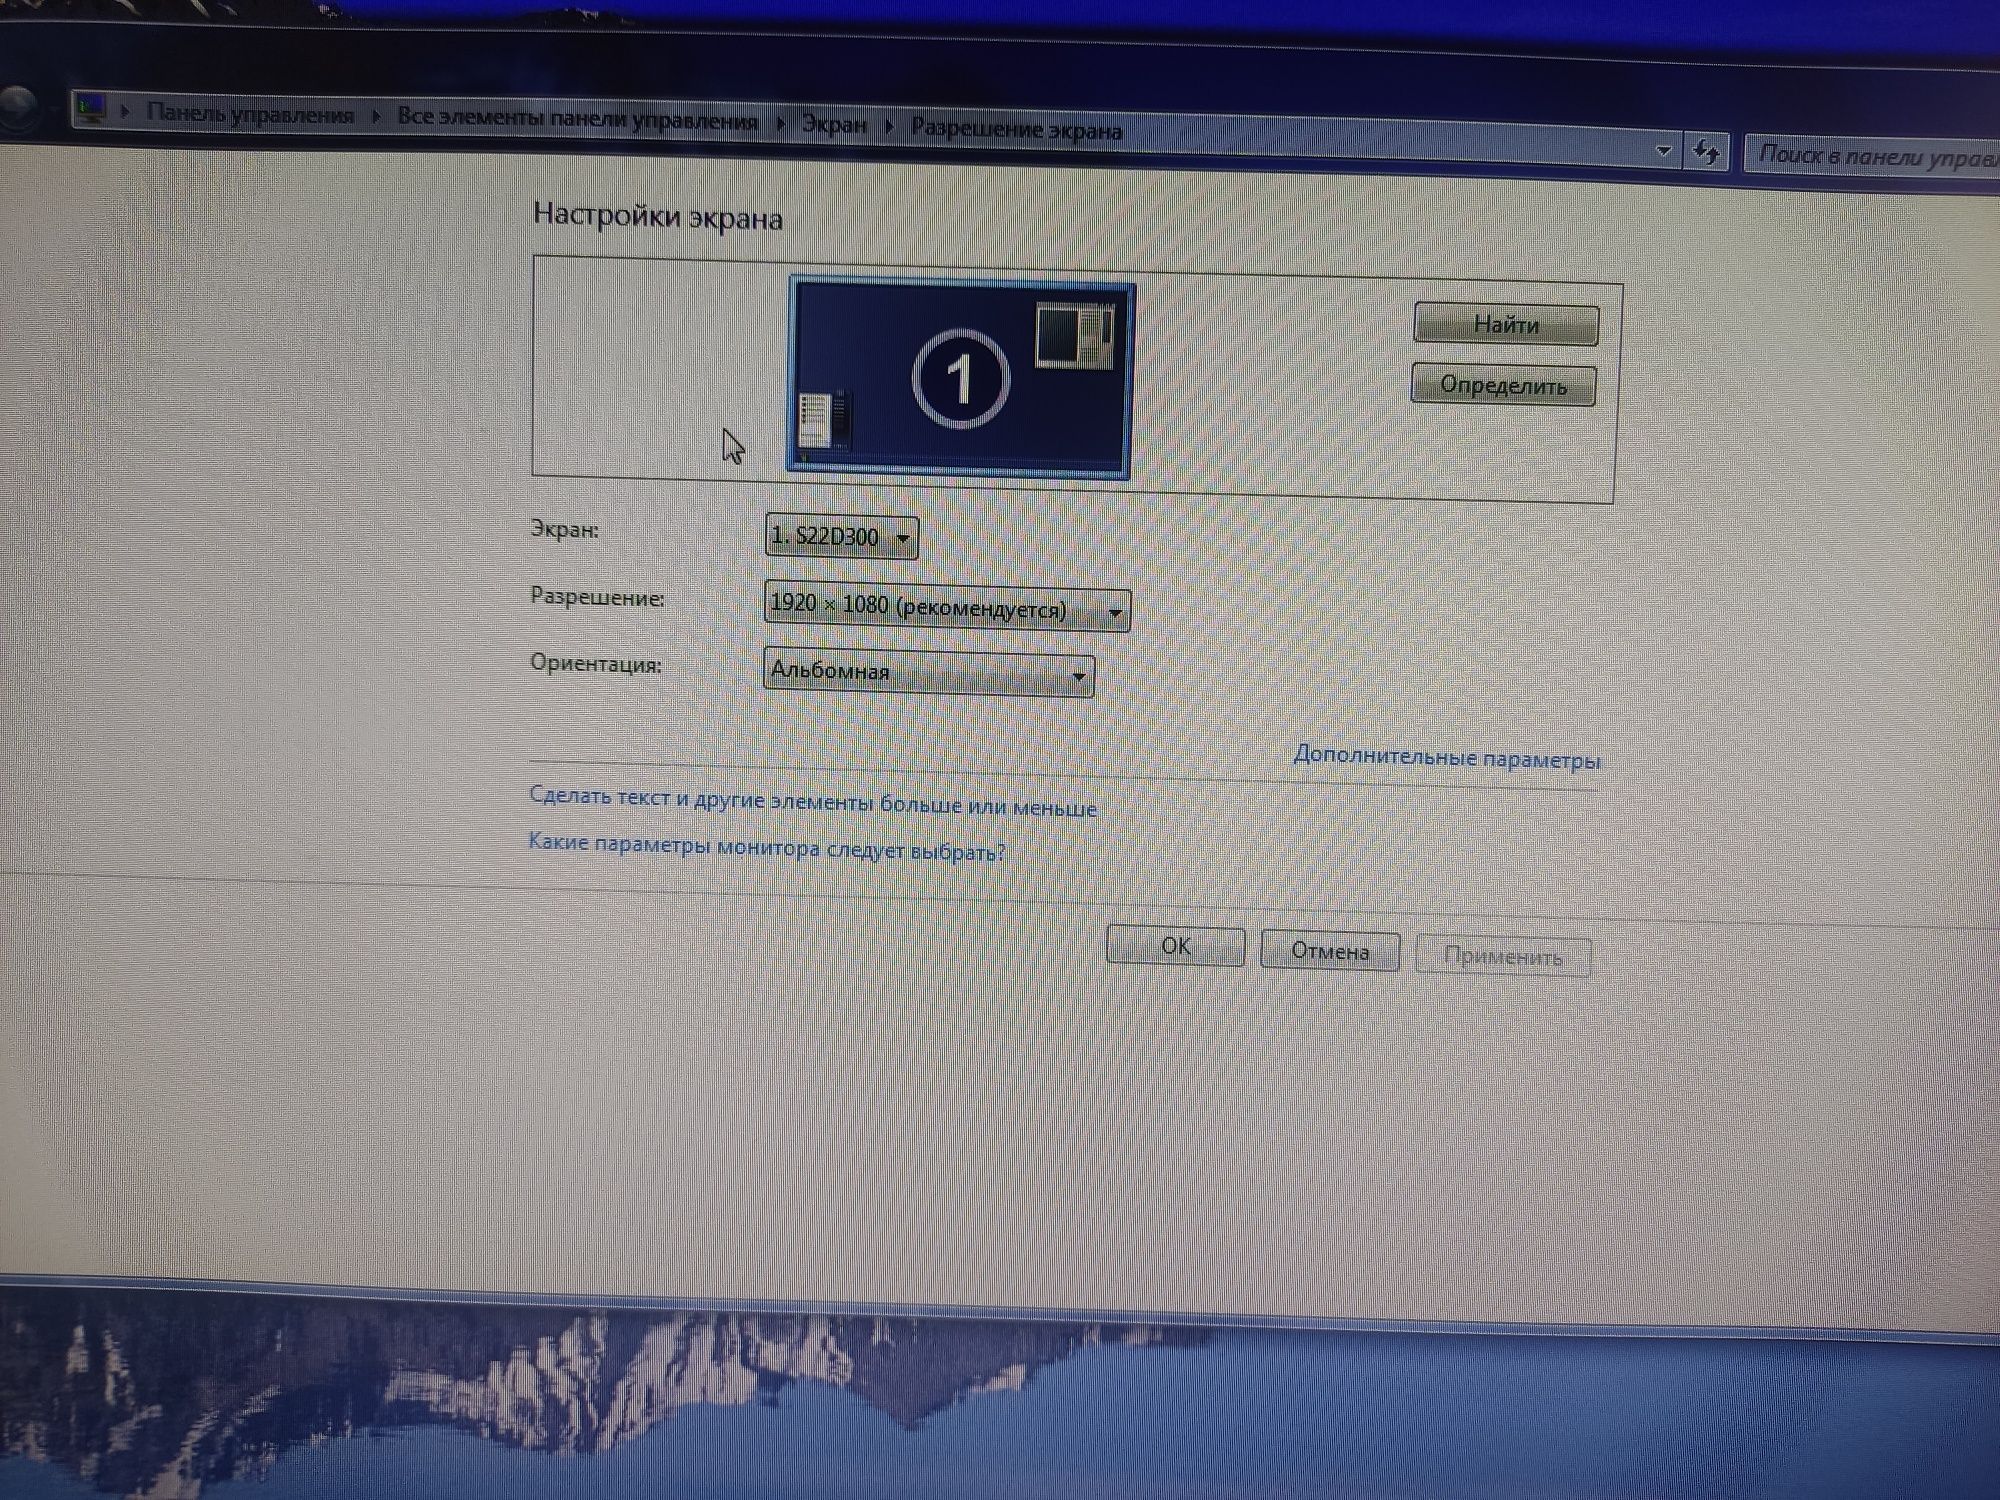Open link Сделать текст и другие элементы больше
Image resolution: width=2000 pixels, height=1500 pixels.
click(x=813, y=801)
